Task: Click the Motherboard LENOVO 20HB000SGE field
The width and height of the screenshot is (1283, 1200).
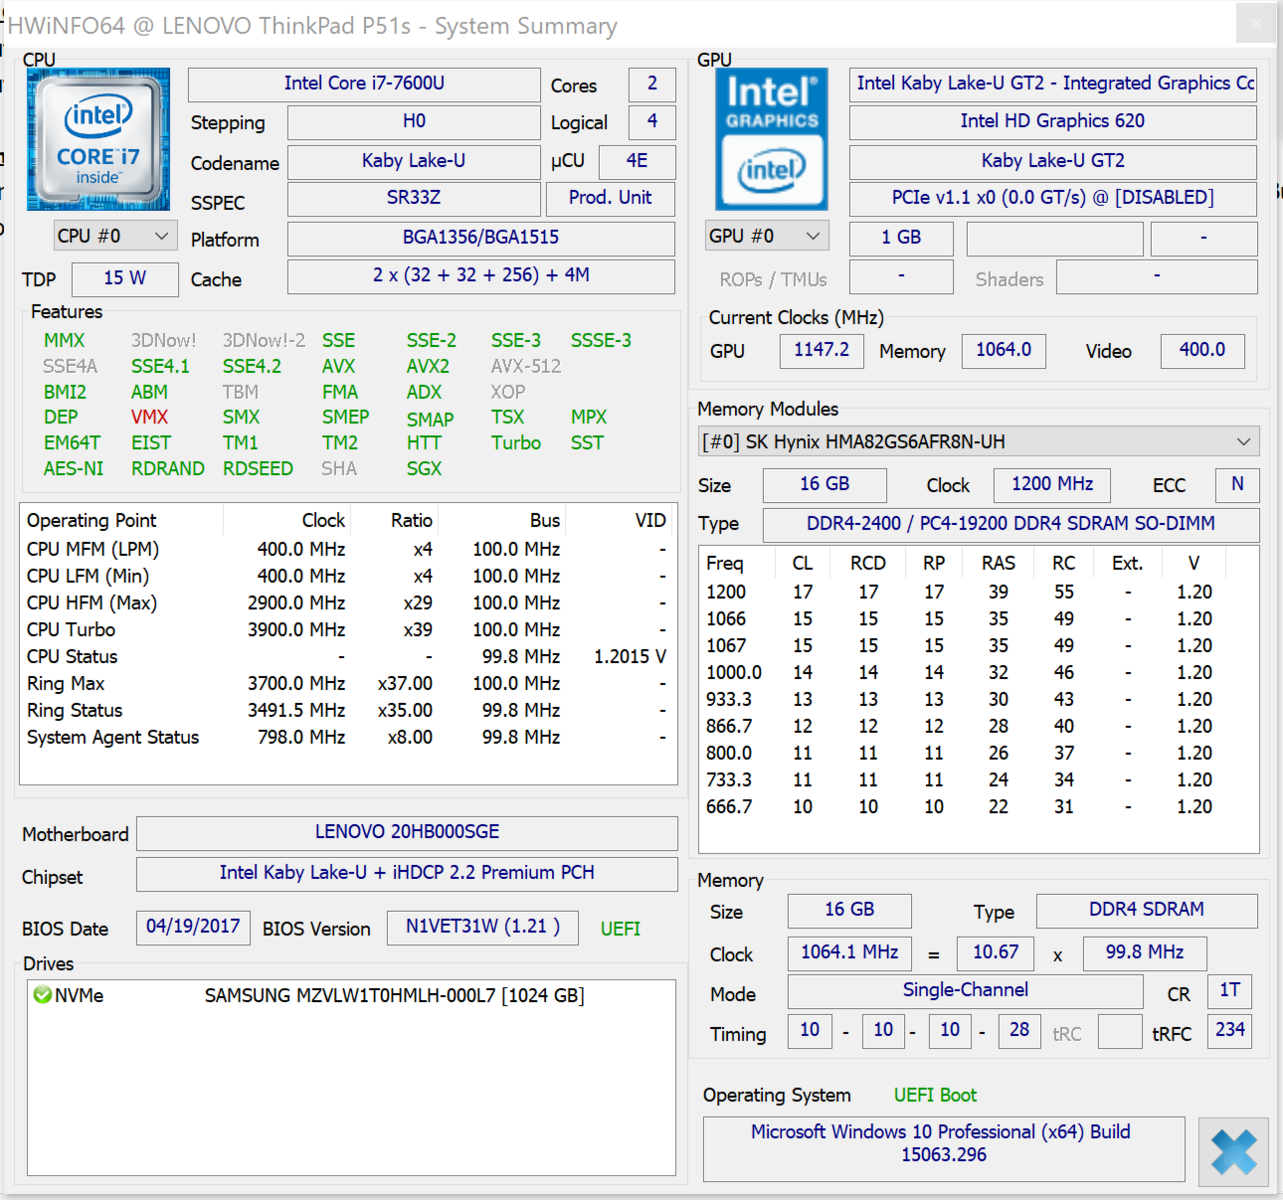Action: click(407, 833)
